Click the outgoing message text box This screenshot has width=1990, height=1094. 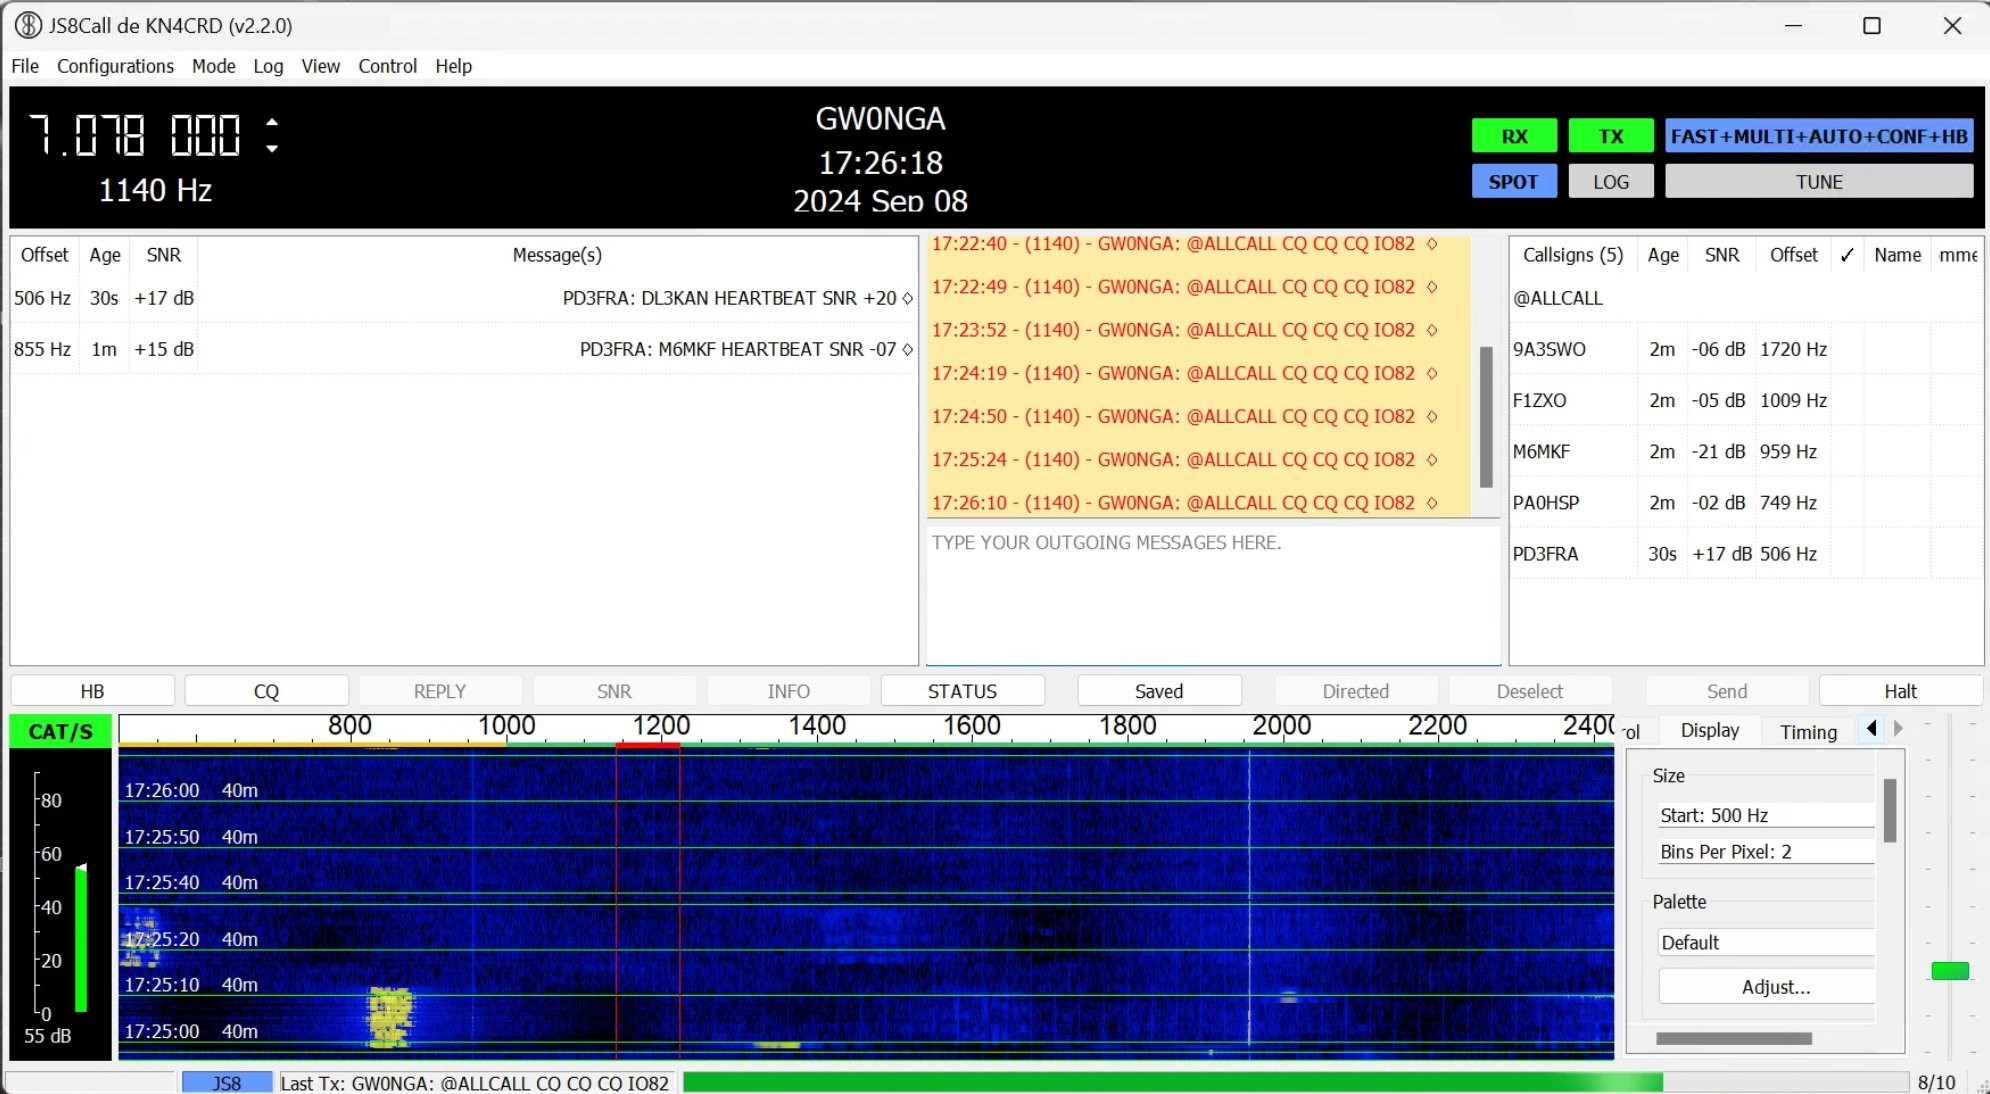point(1213,595)
